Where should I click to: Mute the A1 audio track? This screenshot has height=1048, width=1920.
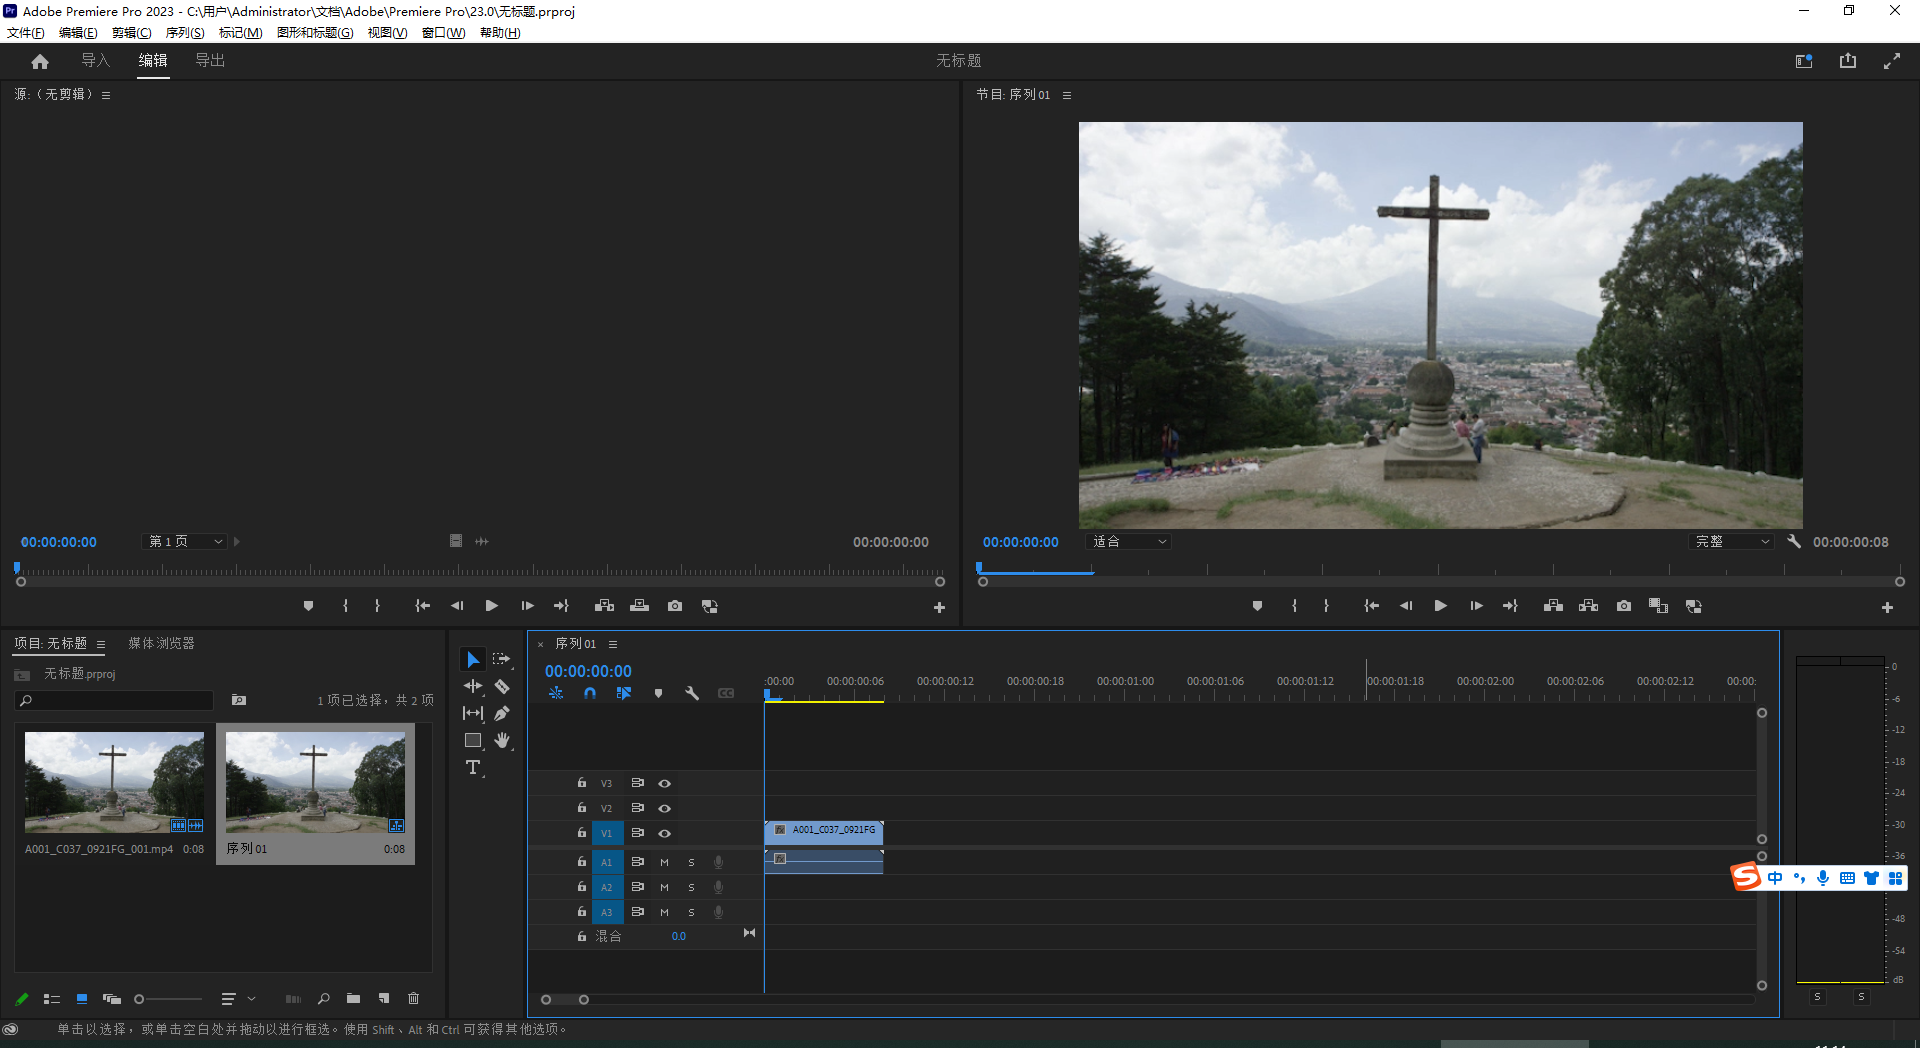click(x=664, y=861)
